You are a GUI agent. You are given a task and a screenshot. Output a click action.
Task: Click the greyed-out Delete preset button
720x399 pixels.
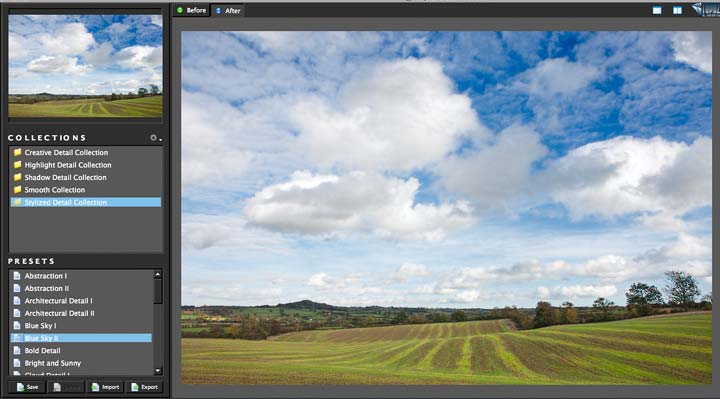pos(66,387)
